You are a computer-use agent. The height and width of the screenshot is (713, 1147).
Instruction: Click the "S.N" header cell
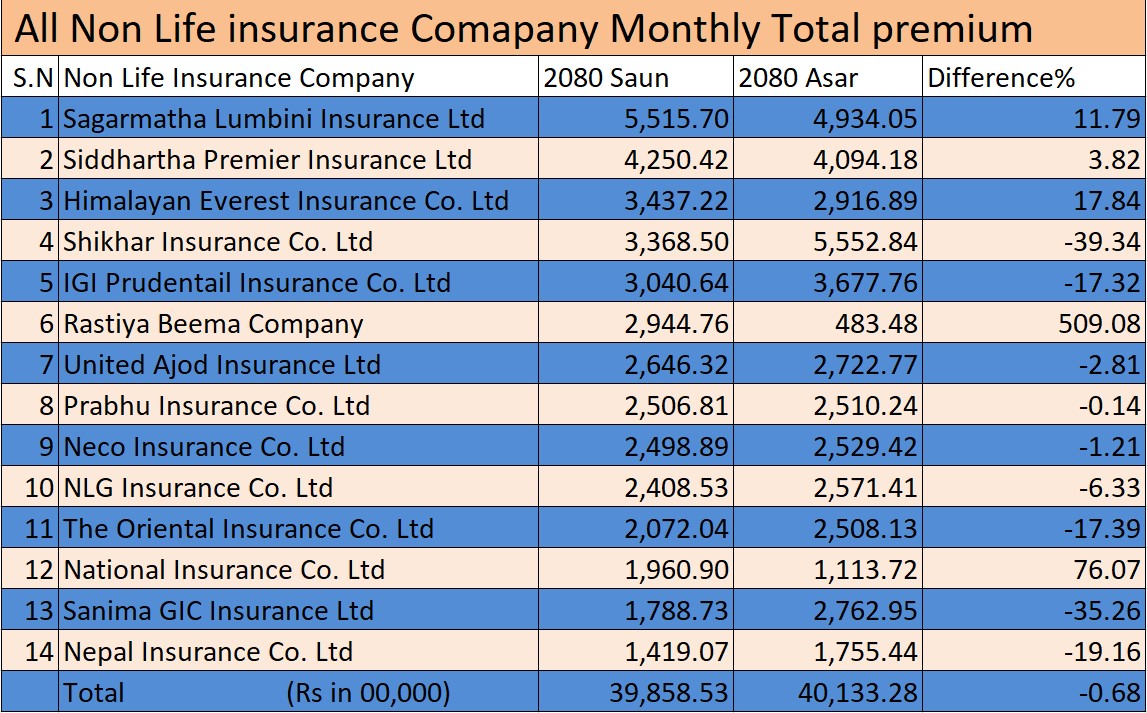30,78
